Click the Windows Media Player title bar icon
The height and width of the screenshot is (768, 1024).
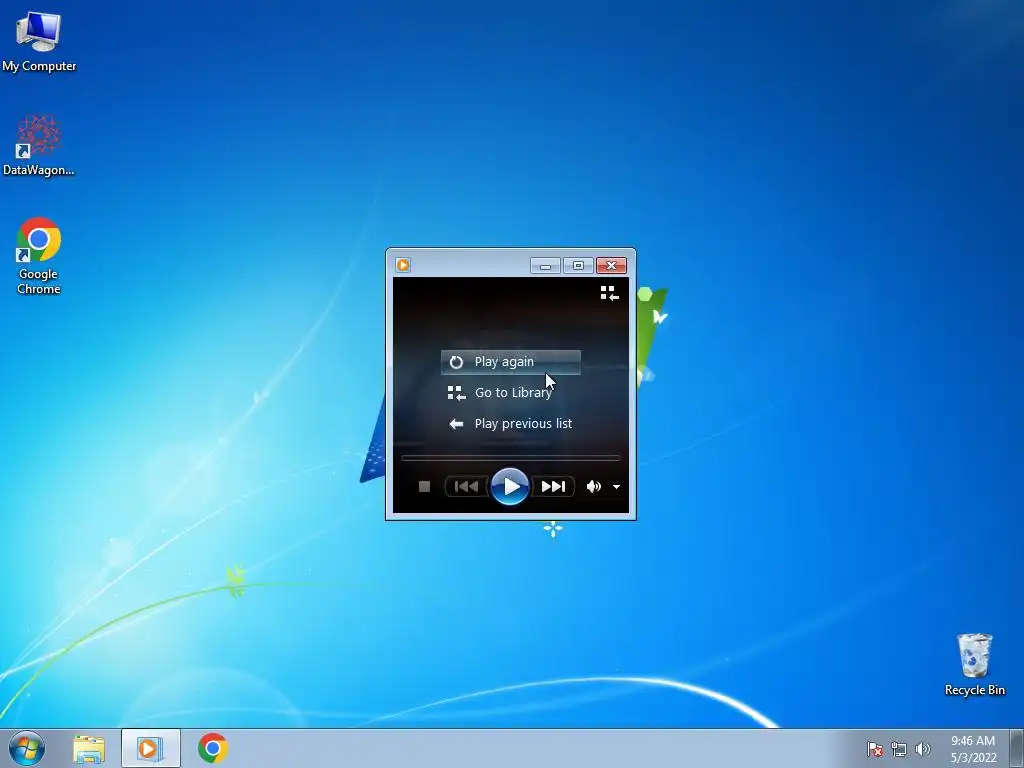tap(403, 265)
